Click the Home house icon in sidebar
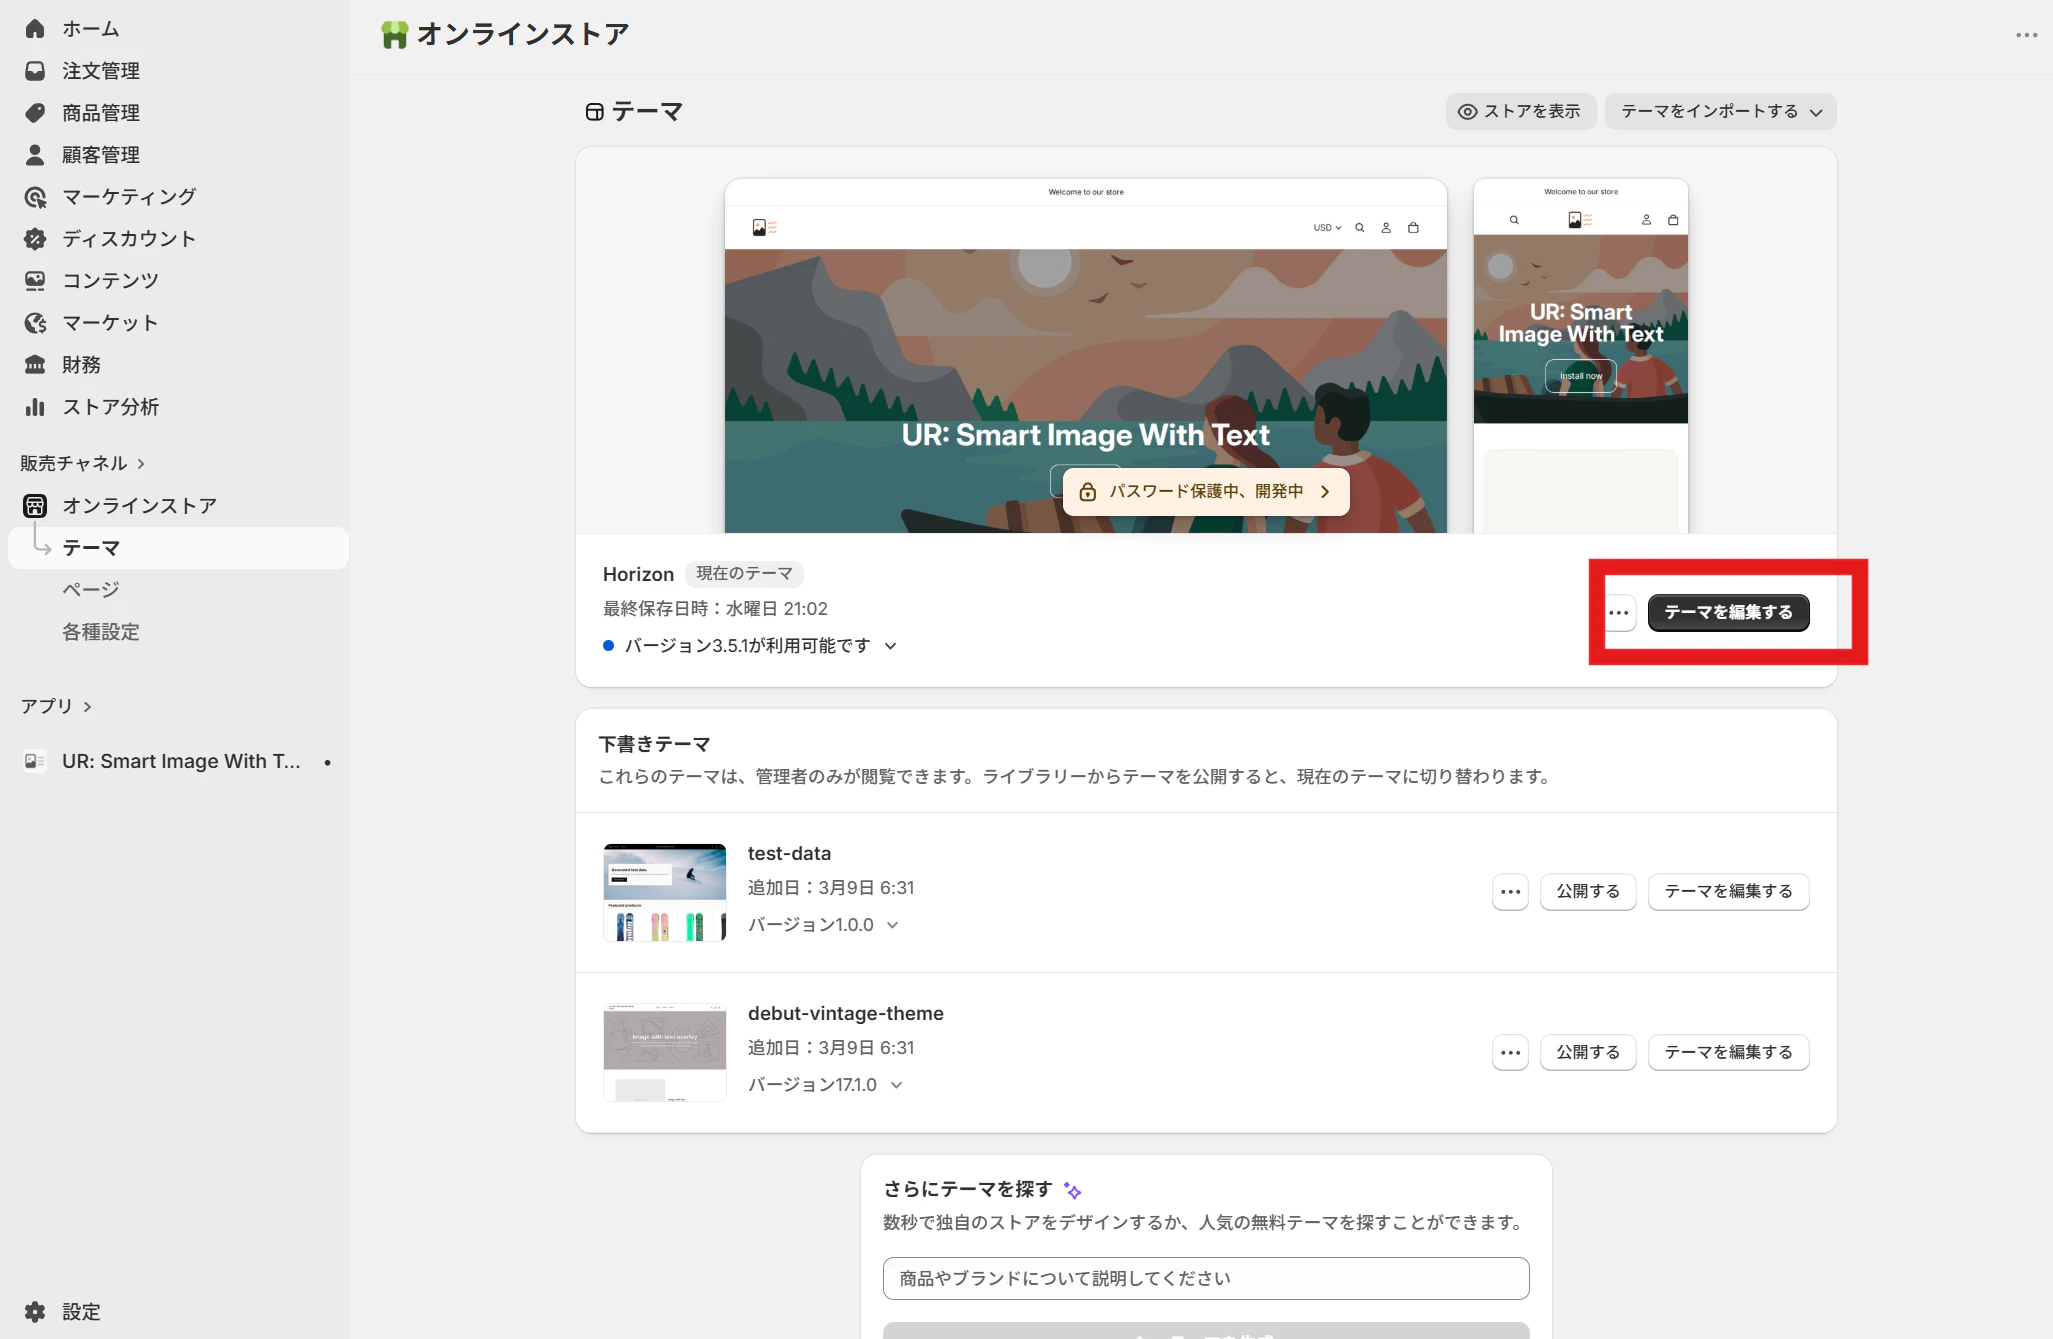2053x1339 pixels. (x=35, y=29)
